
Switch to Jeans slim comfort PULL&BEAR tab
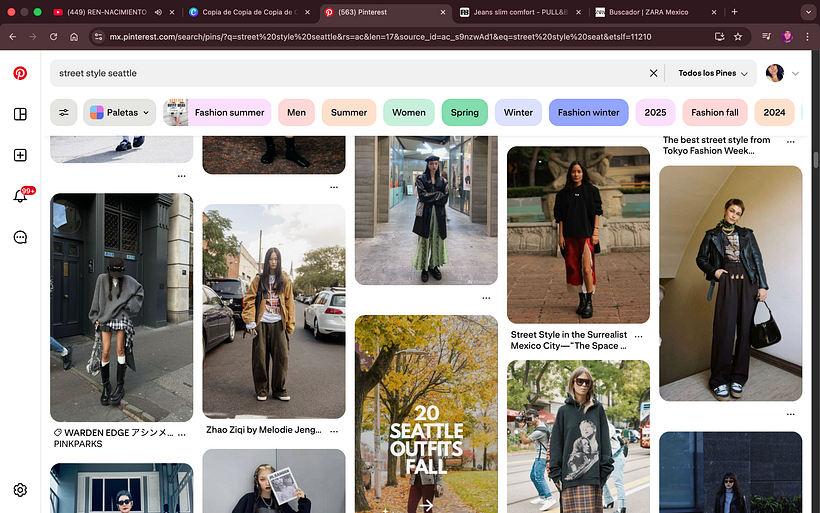coord(518,12)
